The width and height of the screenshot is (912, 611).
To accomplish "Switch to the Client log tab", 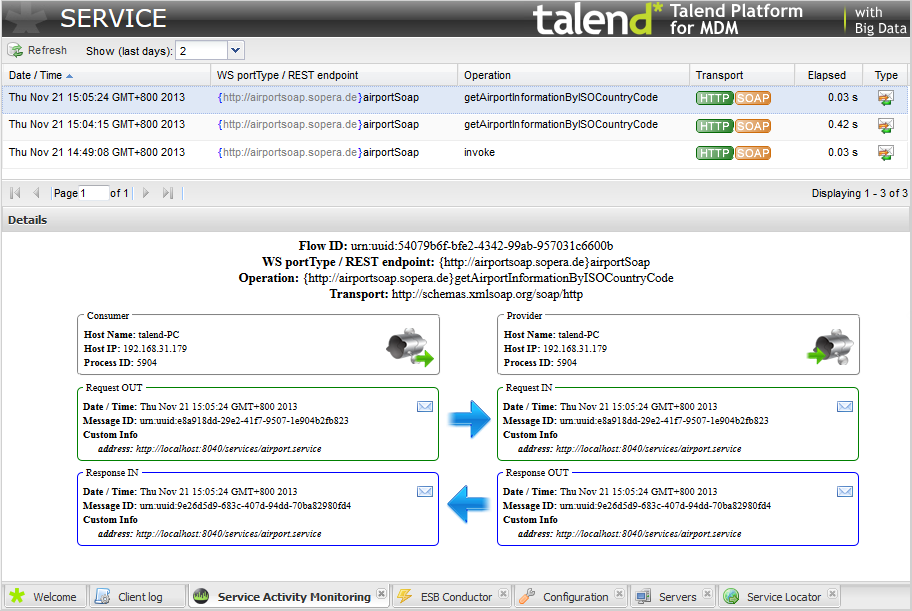I will 136,597.
